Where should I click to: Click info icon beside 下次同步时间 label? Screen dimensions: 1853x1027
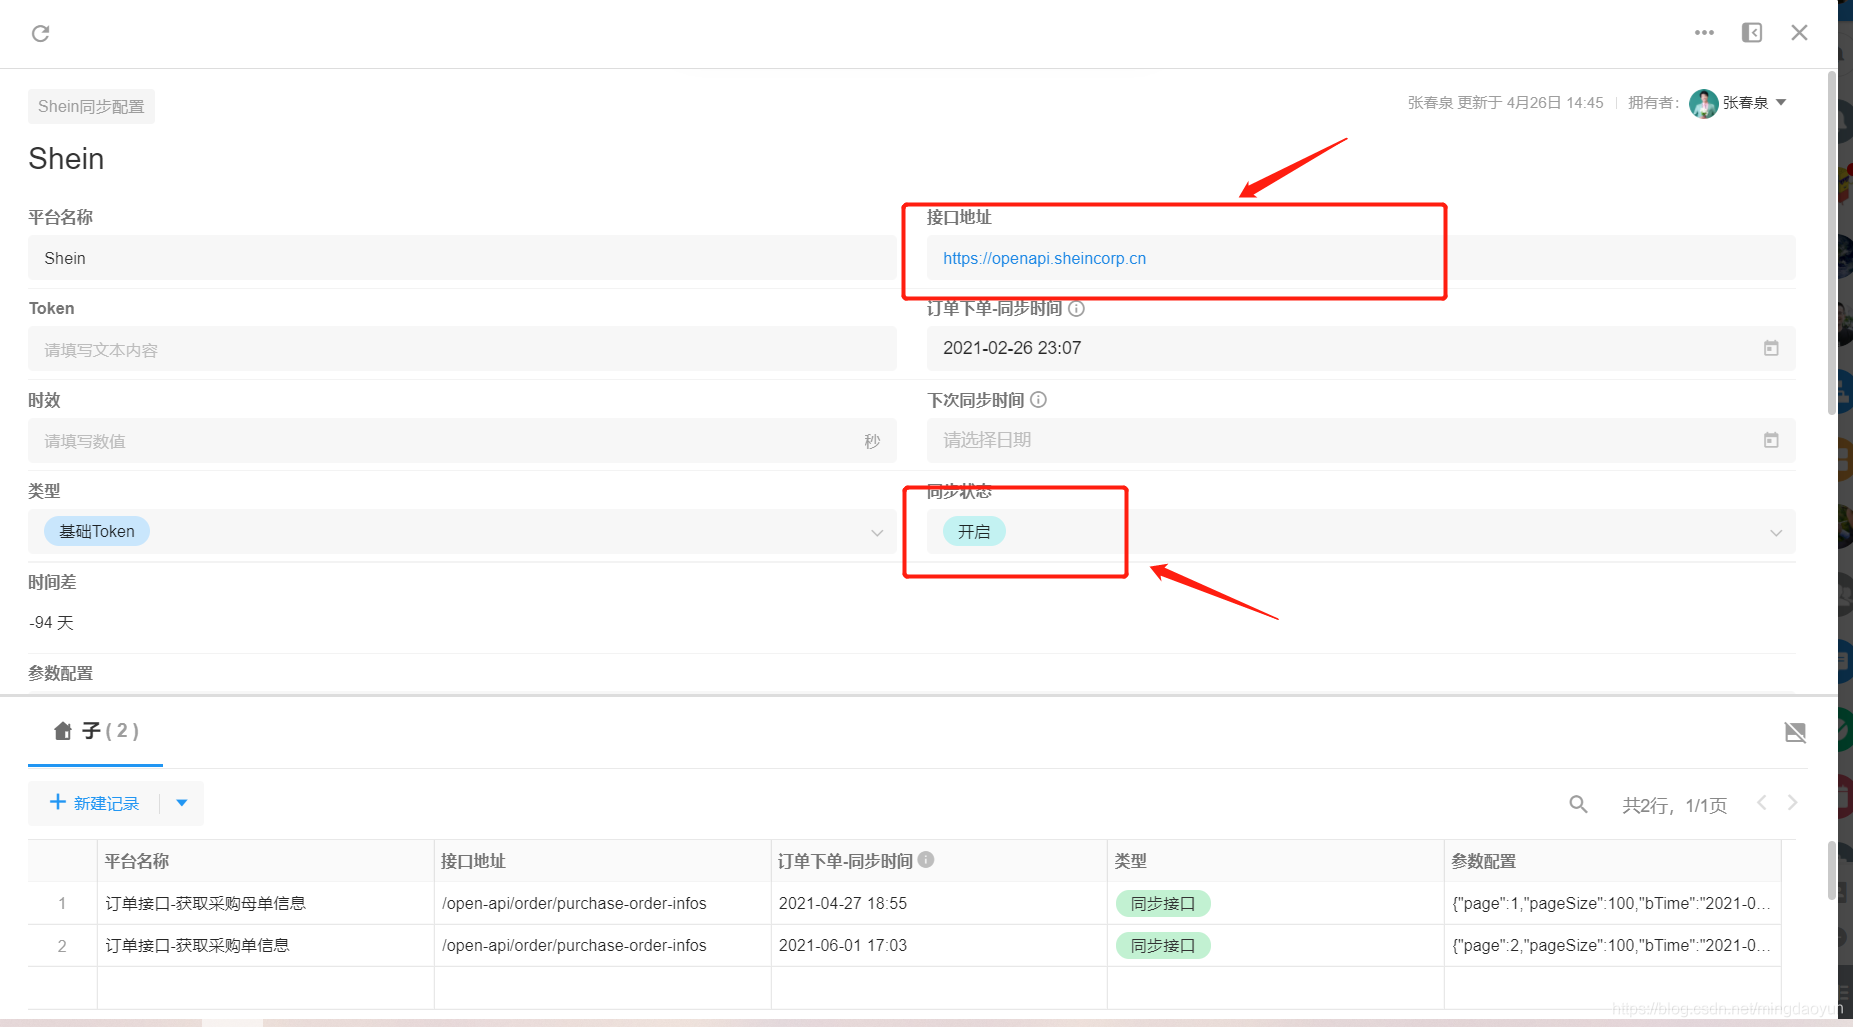(1038, 400)
